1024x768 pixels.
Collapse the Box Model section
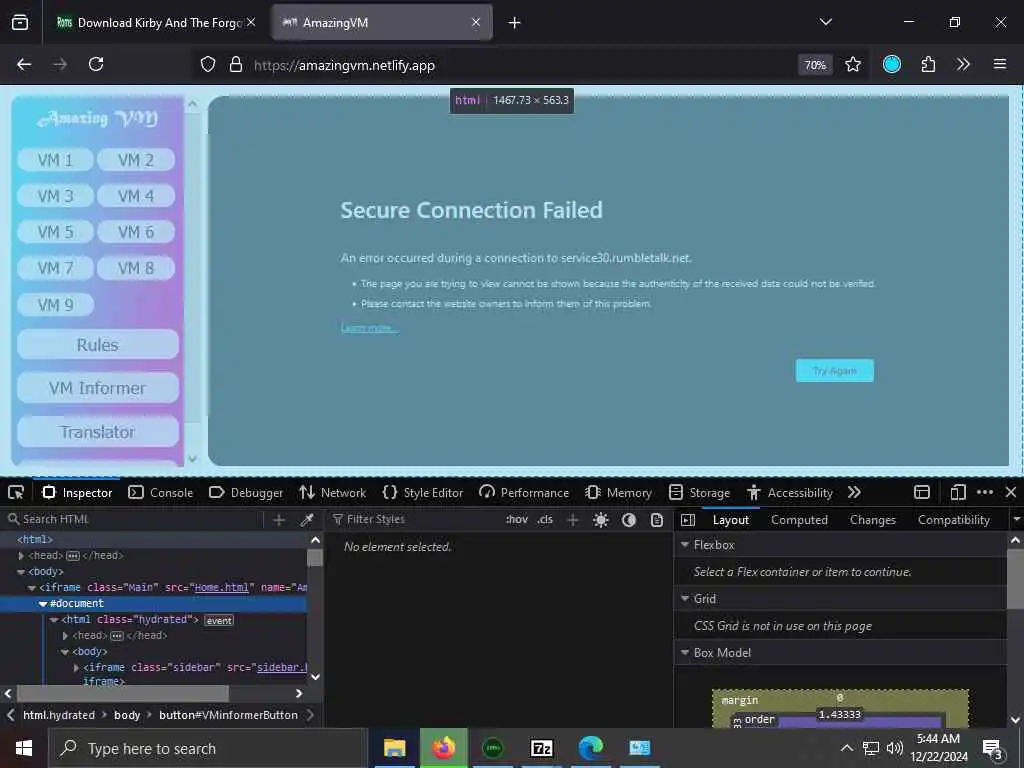(x=685, y=652)
